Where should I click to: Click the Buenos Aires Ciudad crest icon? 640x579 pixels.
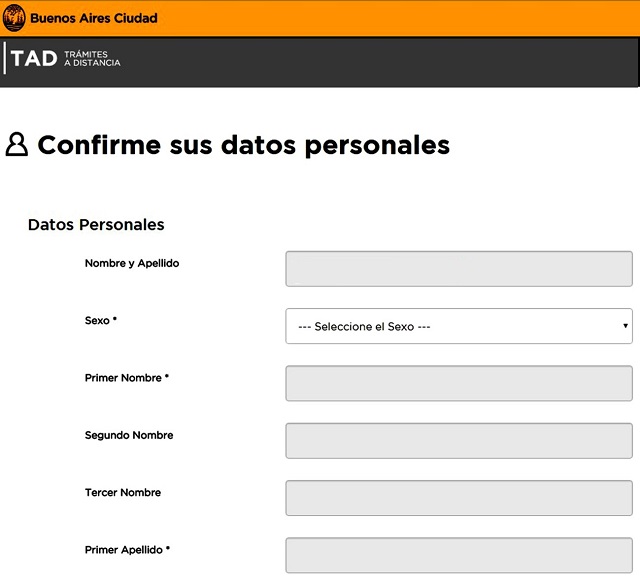click(x=15, y=18)
